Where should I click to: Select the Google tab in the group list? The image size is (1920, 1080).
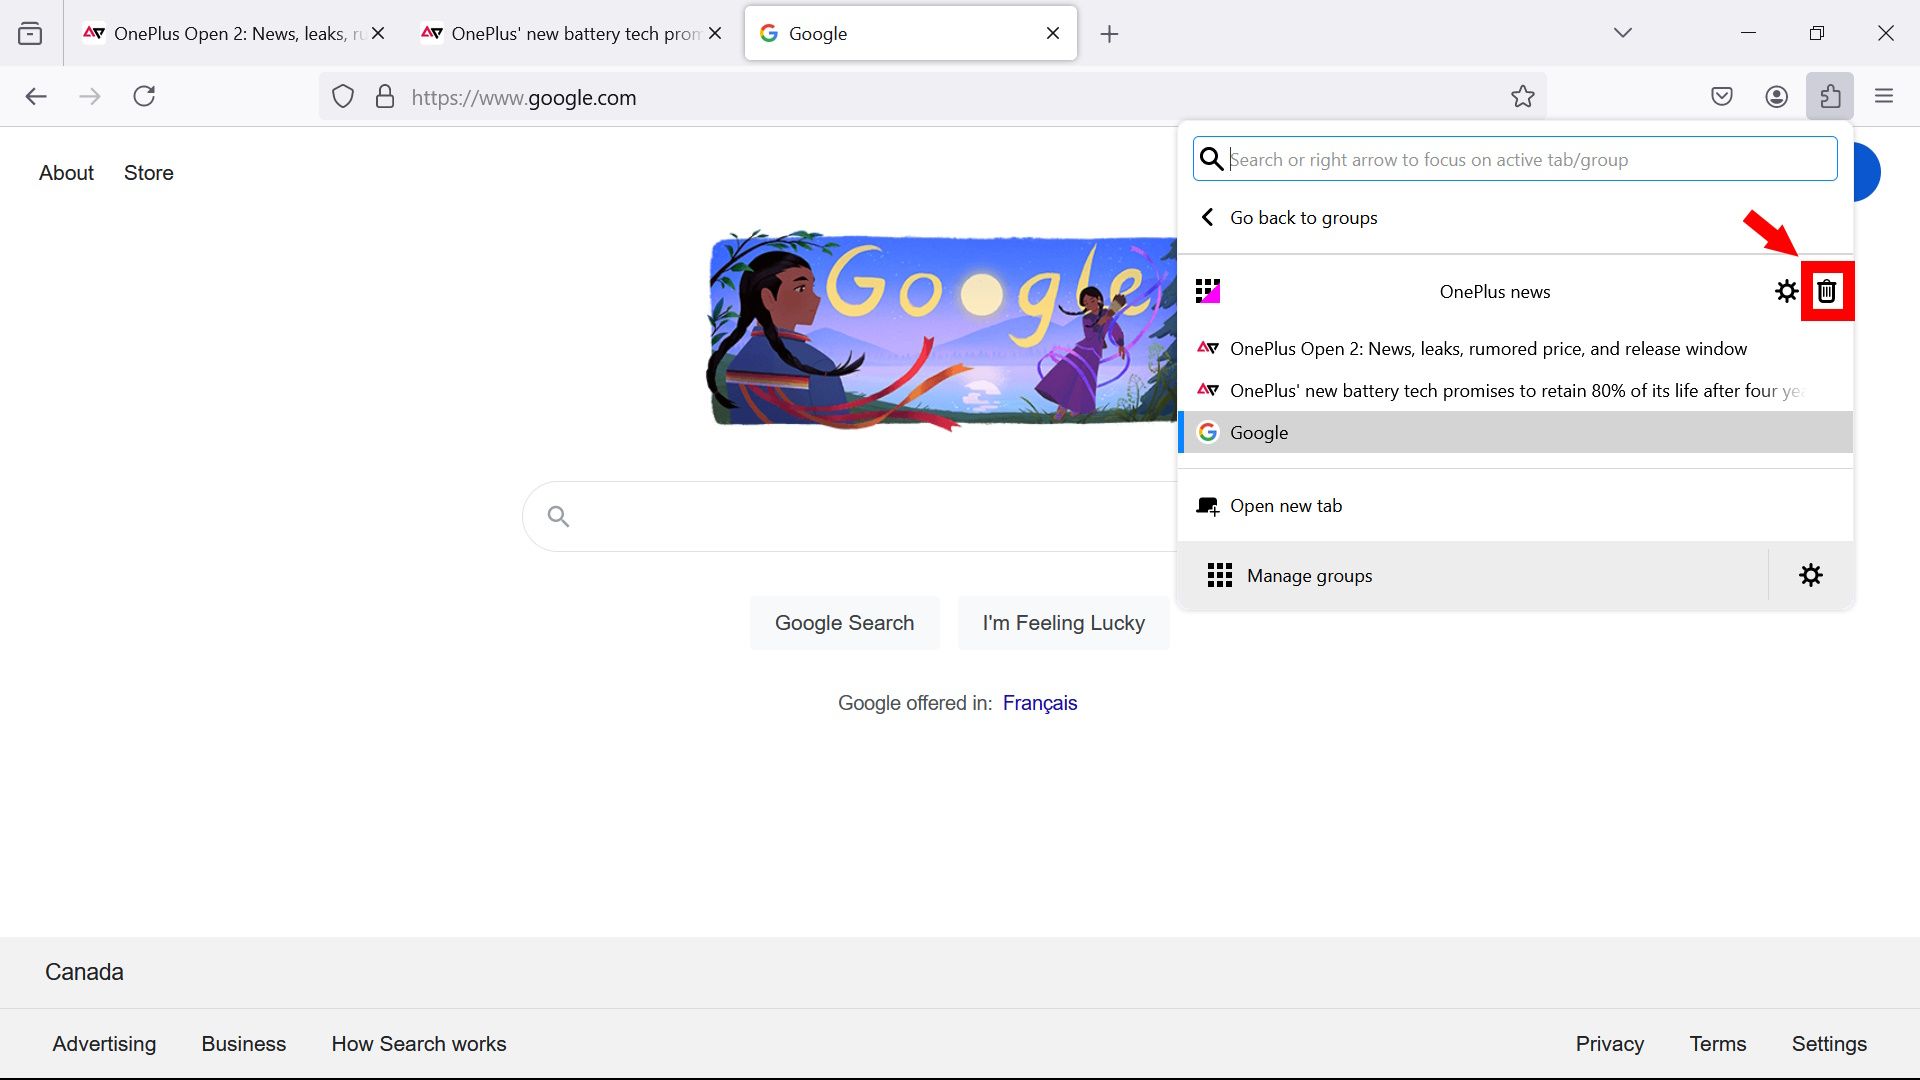click(x=1259, y=432)
